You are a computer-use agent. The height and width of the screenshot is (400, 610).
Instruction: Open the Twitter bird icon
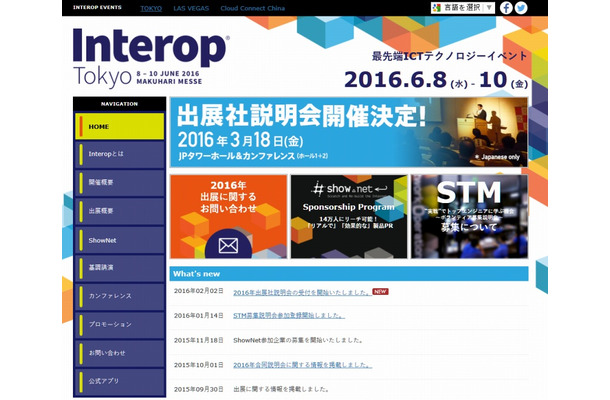tap(521, 8)
